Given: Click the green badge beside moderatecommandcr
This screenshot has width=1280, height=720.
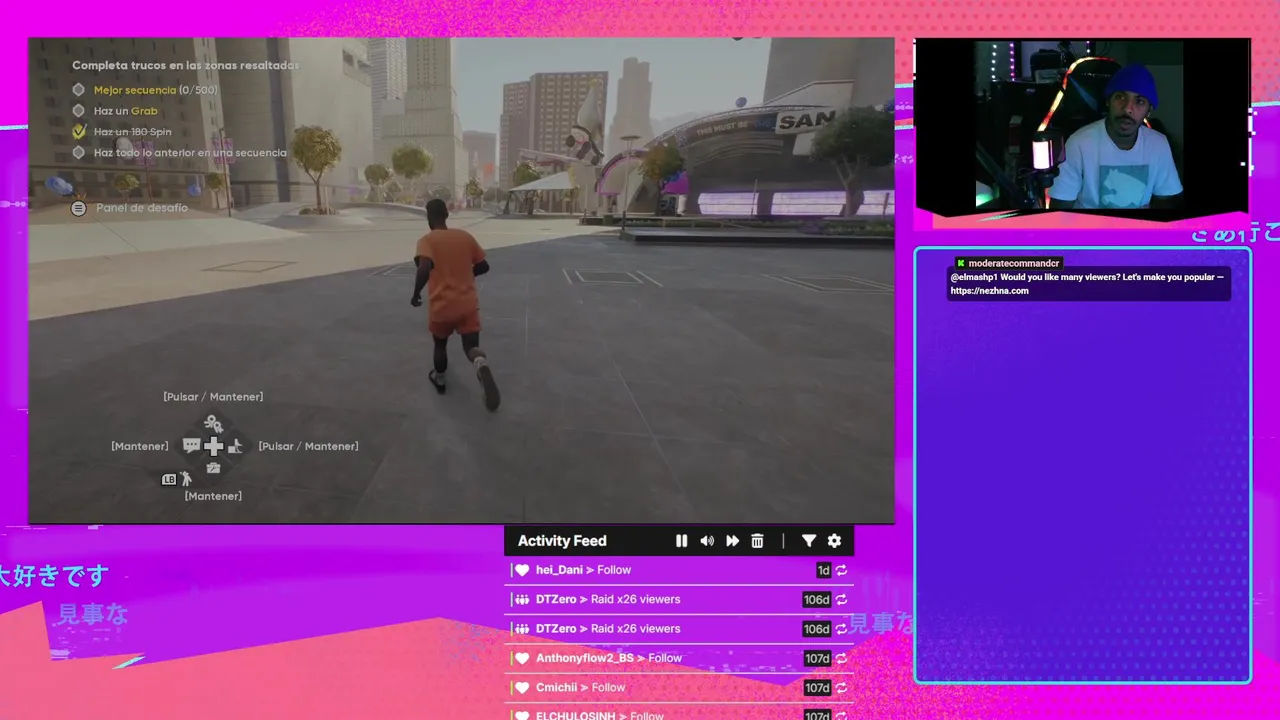Looking at the screenshot, I should (960, 263).
